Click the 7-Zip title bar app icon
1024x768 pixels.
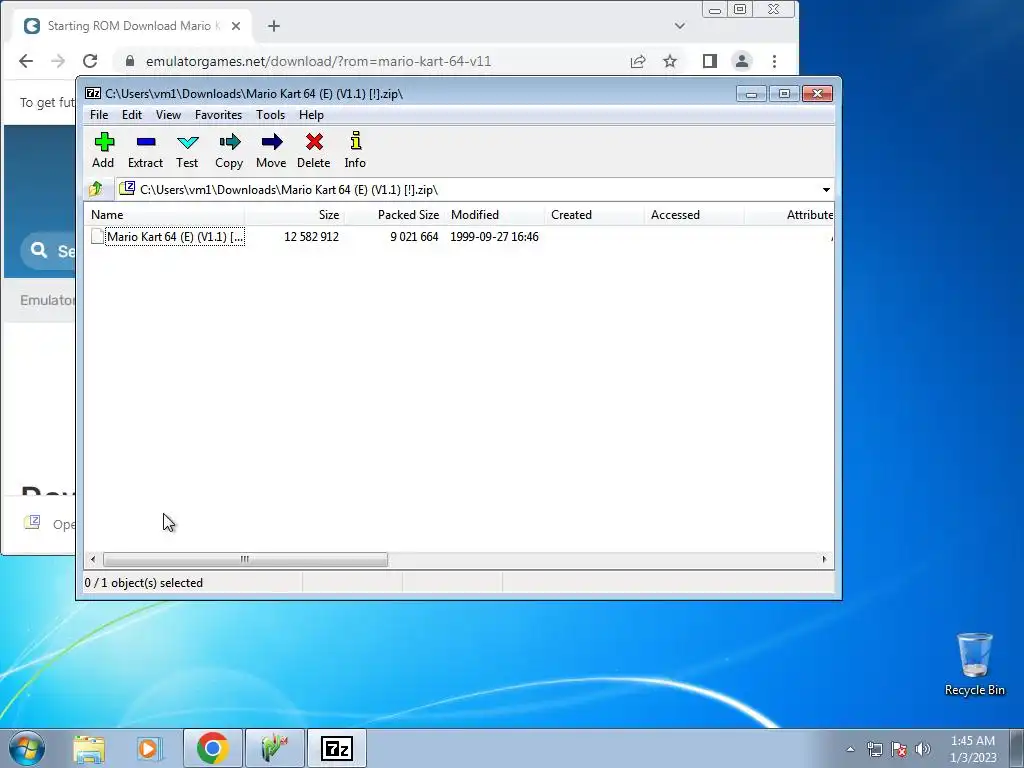point(93,93)
